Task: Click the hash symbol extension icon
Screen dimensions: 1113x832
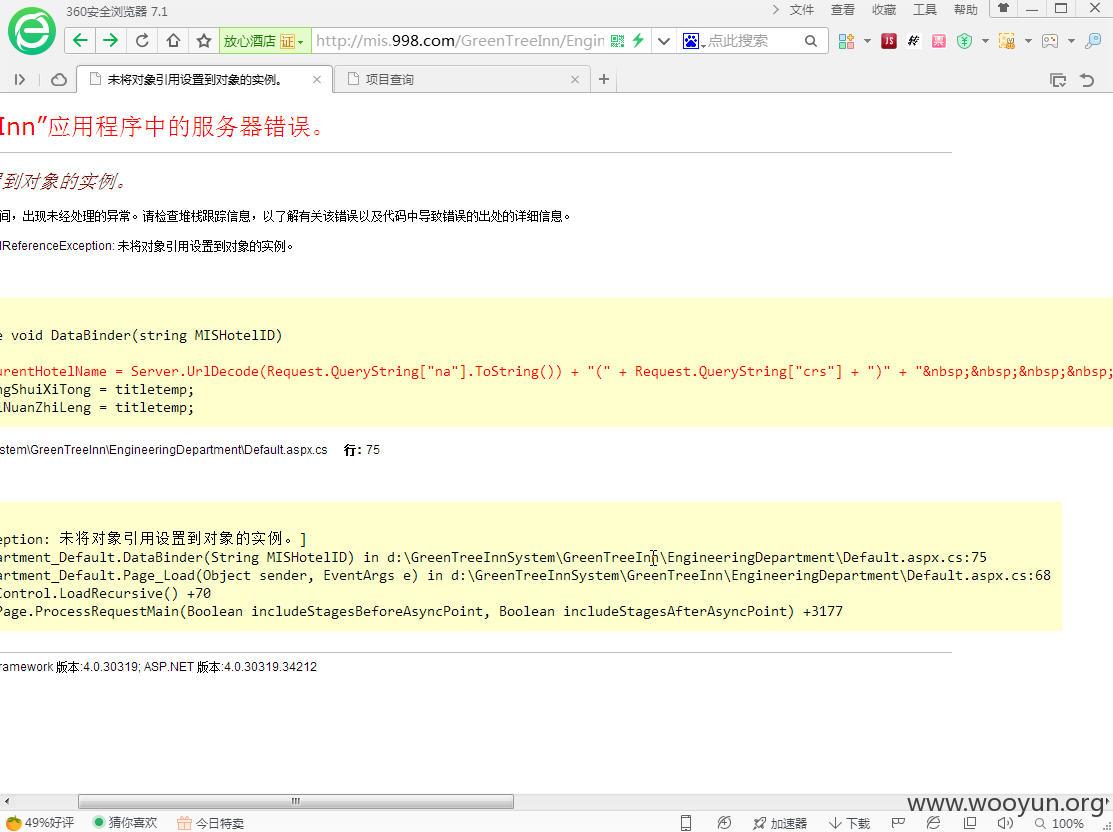Action: click(914, 41)
